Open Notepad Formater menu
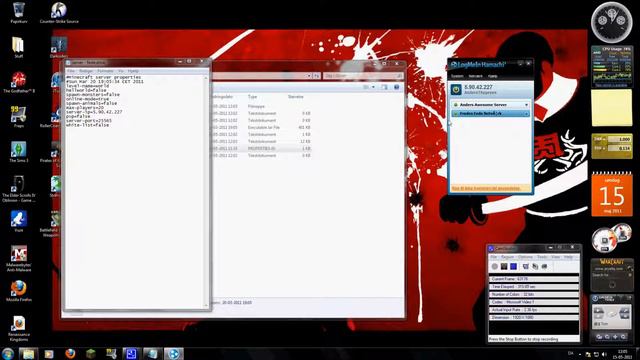Viewport: 640px width, 360px height. [105, 71]
